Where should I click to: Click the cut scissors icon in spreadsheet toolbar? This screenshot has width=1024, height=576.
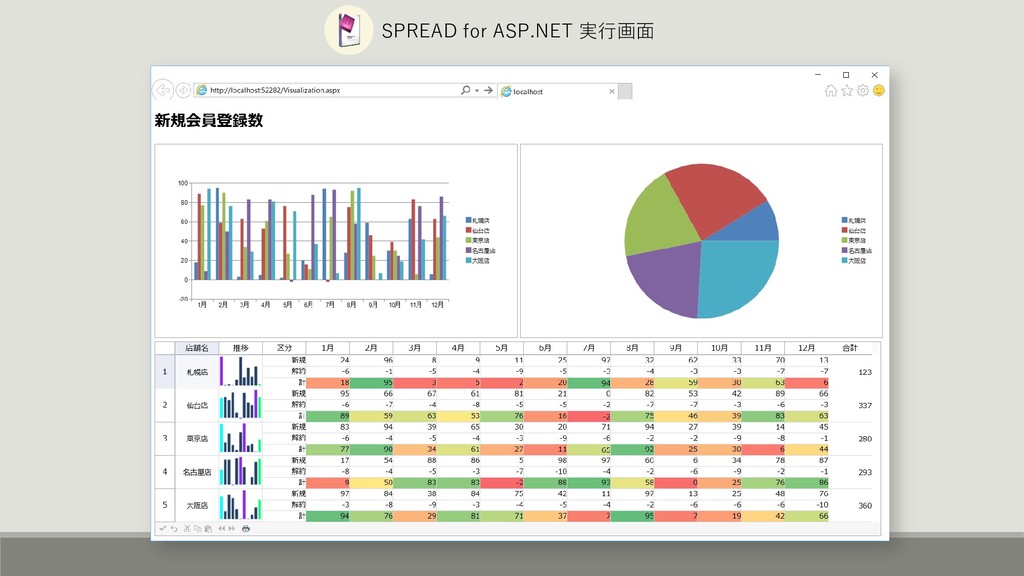pos(187,528)
